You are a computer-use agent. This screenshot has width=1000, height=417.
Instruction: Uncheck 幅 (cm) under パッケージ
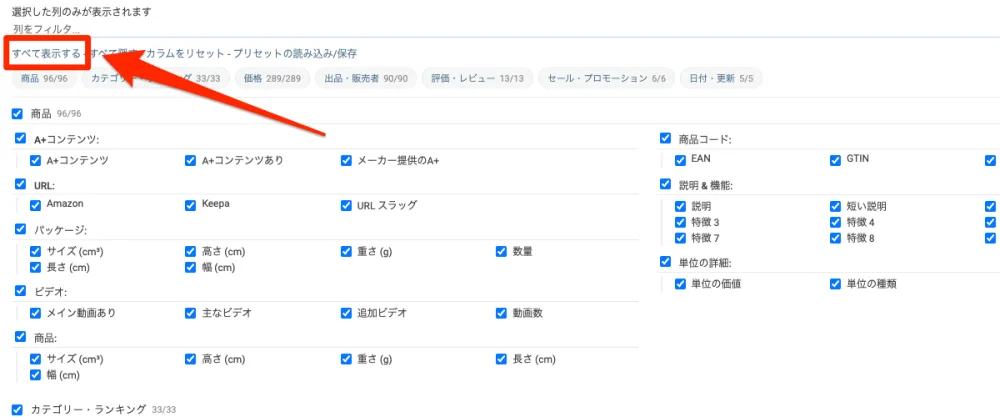click(190, 267)
